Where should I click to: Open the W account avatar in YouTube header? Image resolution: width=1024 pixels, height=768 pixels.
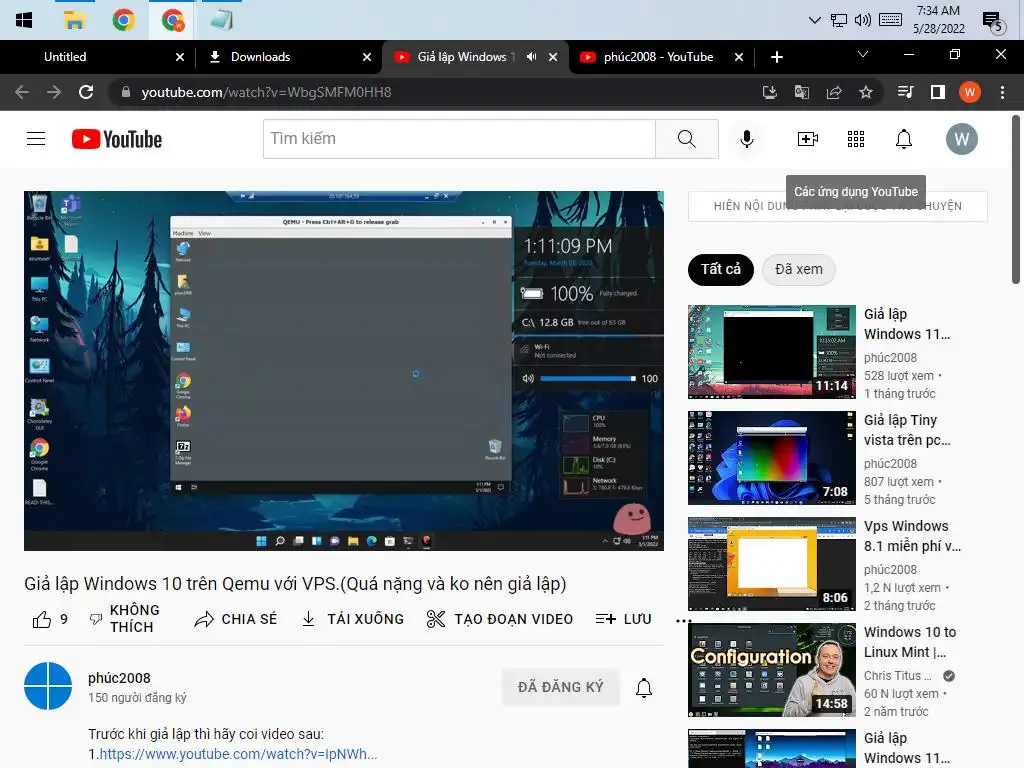coord(962,138)
